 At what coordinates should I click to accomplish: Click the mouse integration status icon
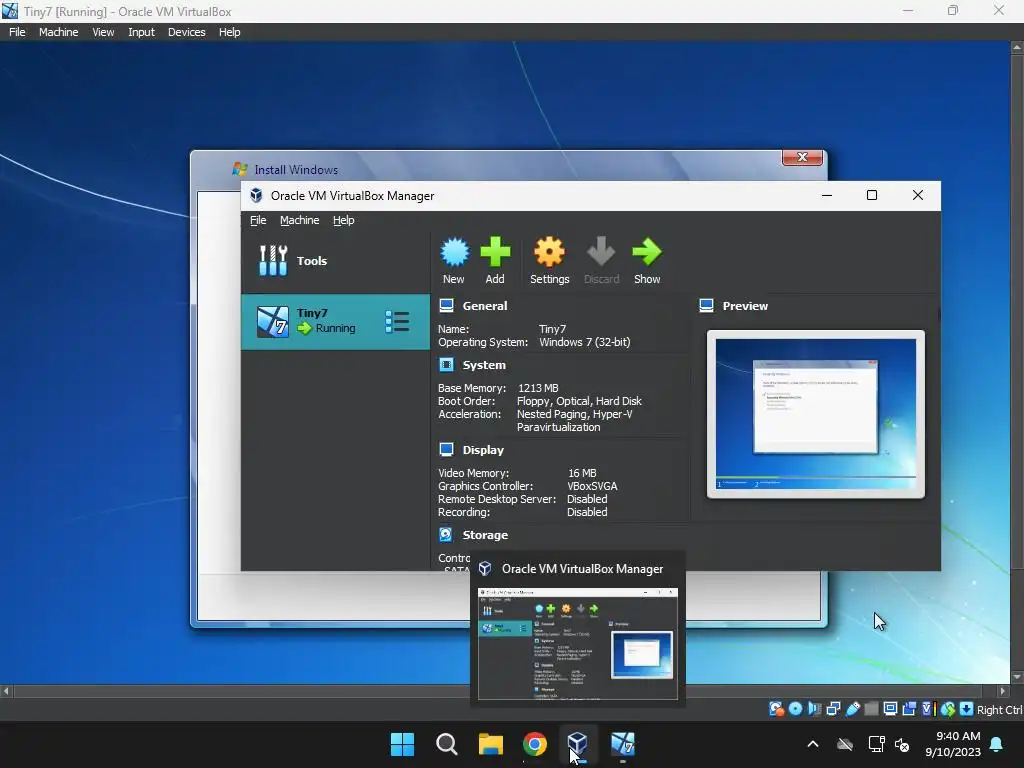point(948,709)
